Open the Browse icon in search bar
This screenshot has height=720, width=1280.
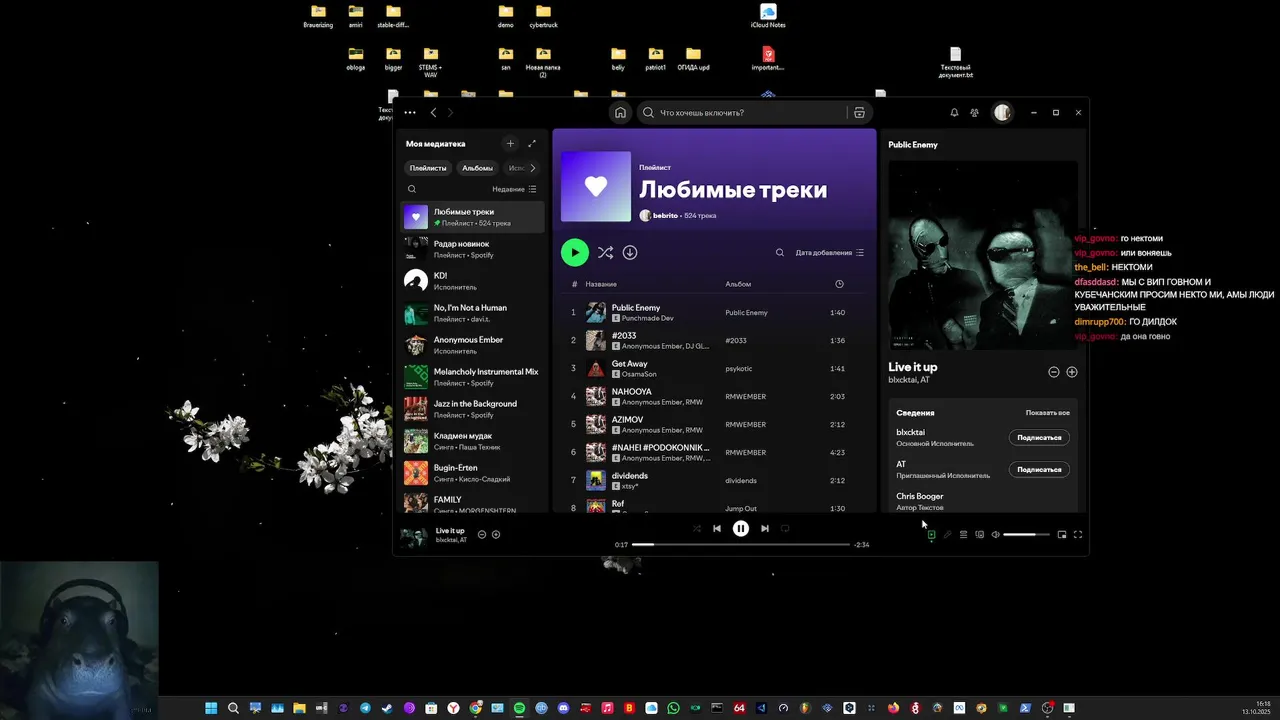tap(859, 113)
